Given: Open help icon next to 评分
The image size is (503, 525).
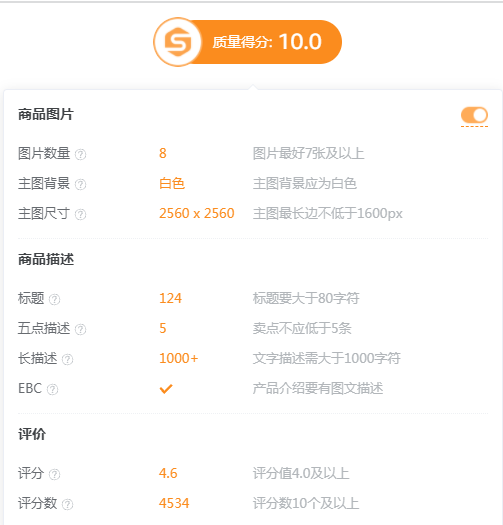Looking at the screenshot, I should point(54,474).
